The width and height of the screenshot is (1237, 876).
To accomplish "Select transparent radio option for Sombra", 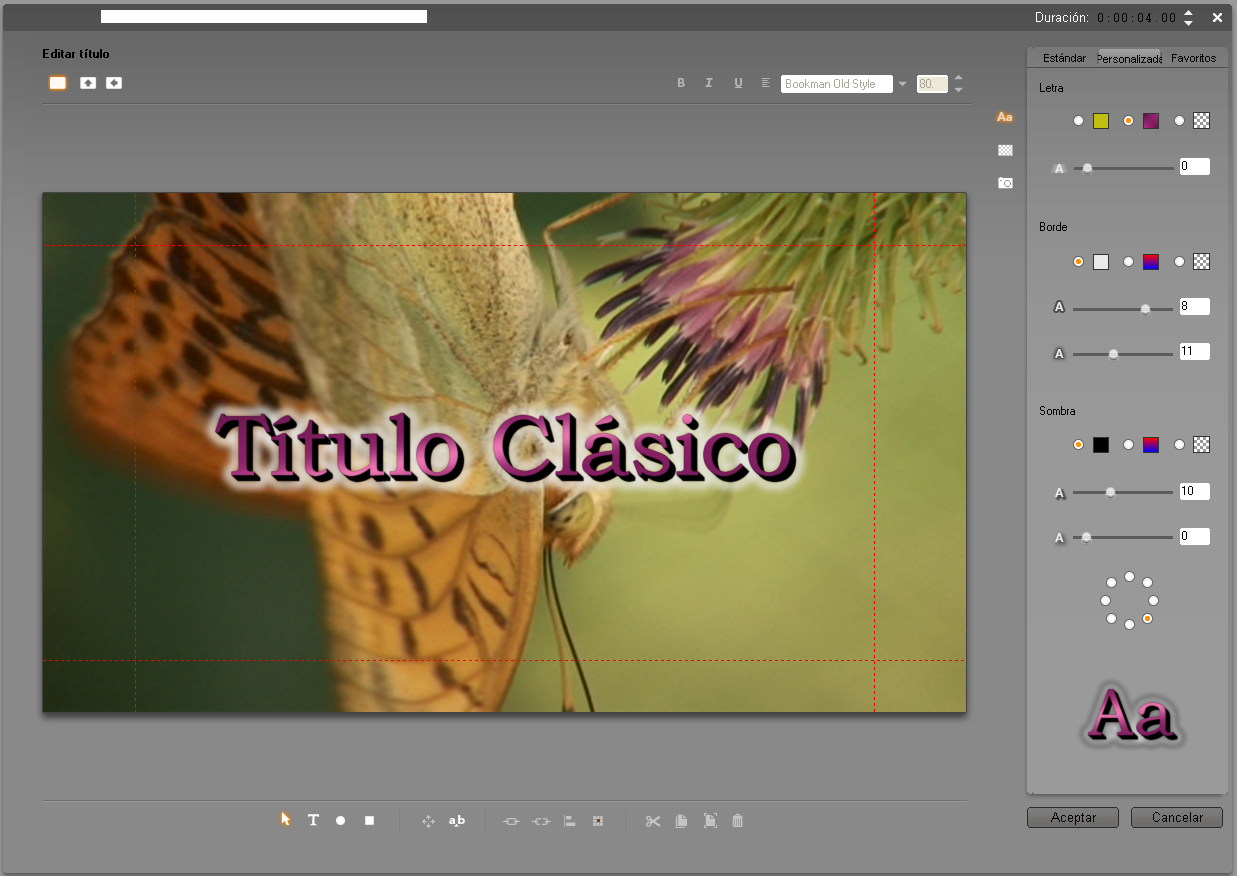I will (1180, 444).
